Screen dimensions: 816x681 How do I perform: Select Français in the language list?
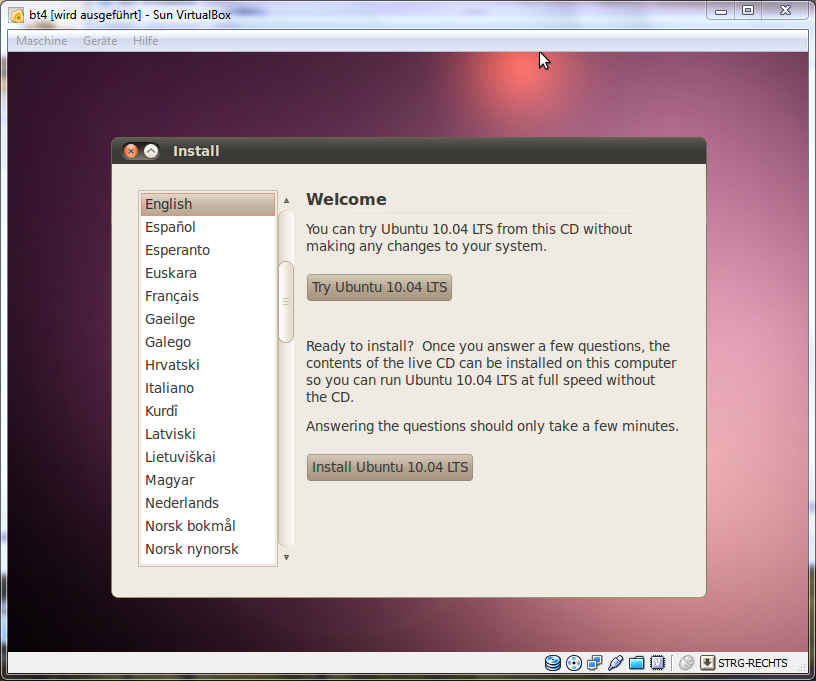(x=172, y=296)
